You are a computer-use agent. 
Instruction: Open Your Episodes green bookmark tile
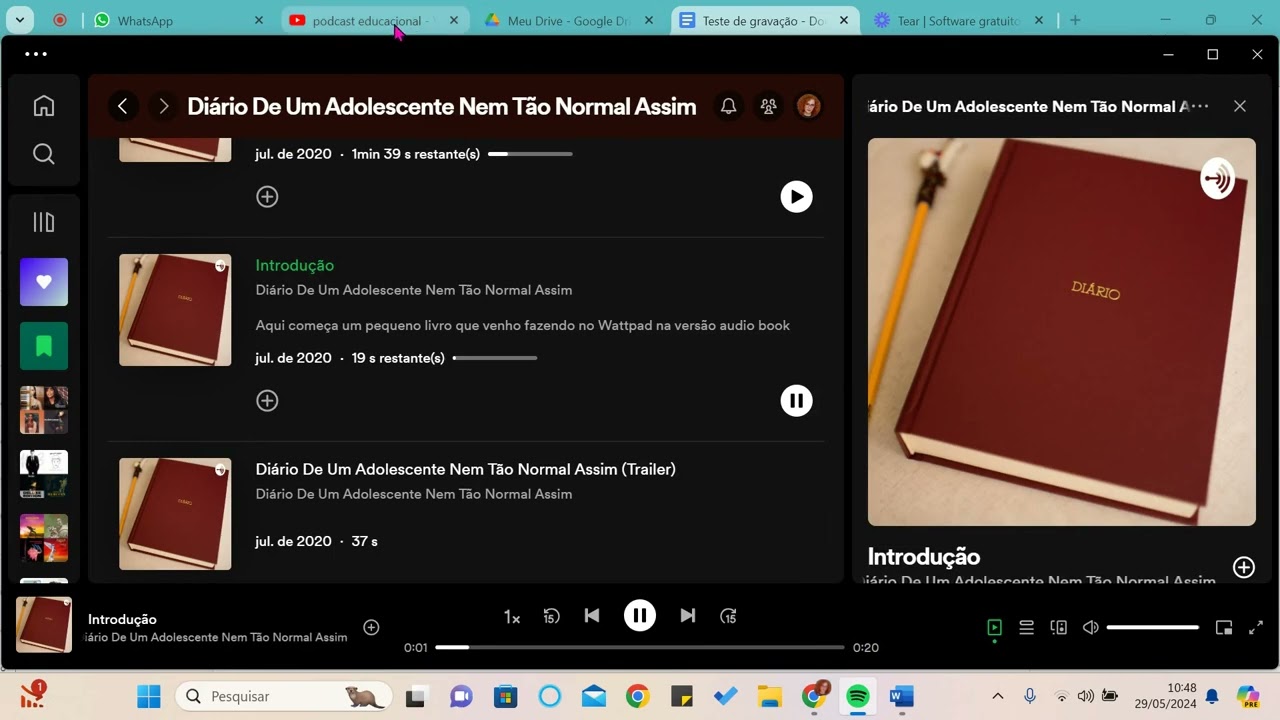44,346
